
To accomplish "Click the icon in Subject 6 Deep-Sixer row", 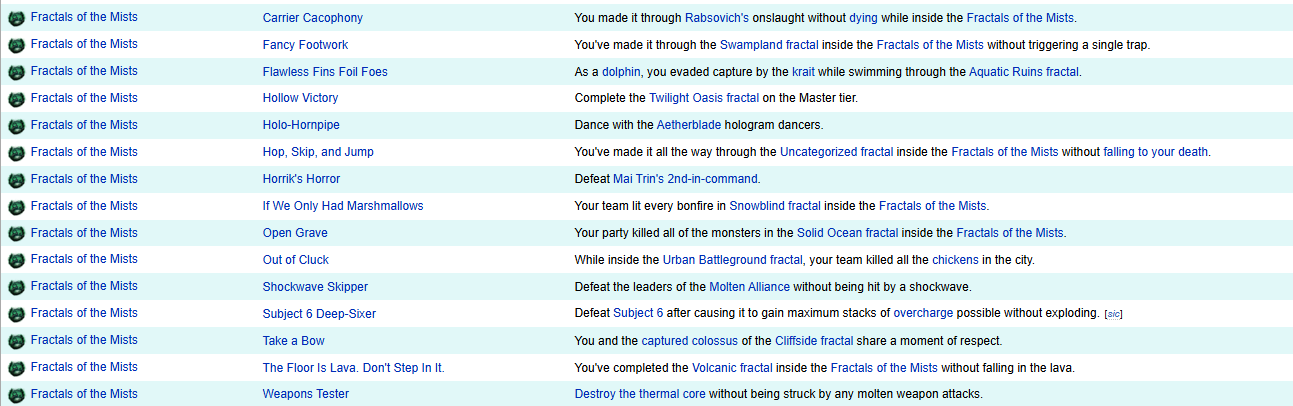I will 15,314.
